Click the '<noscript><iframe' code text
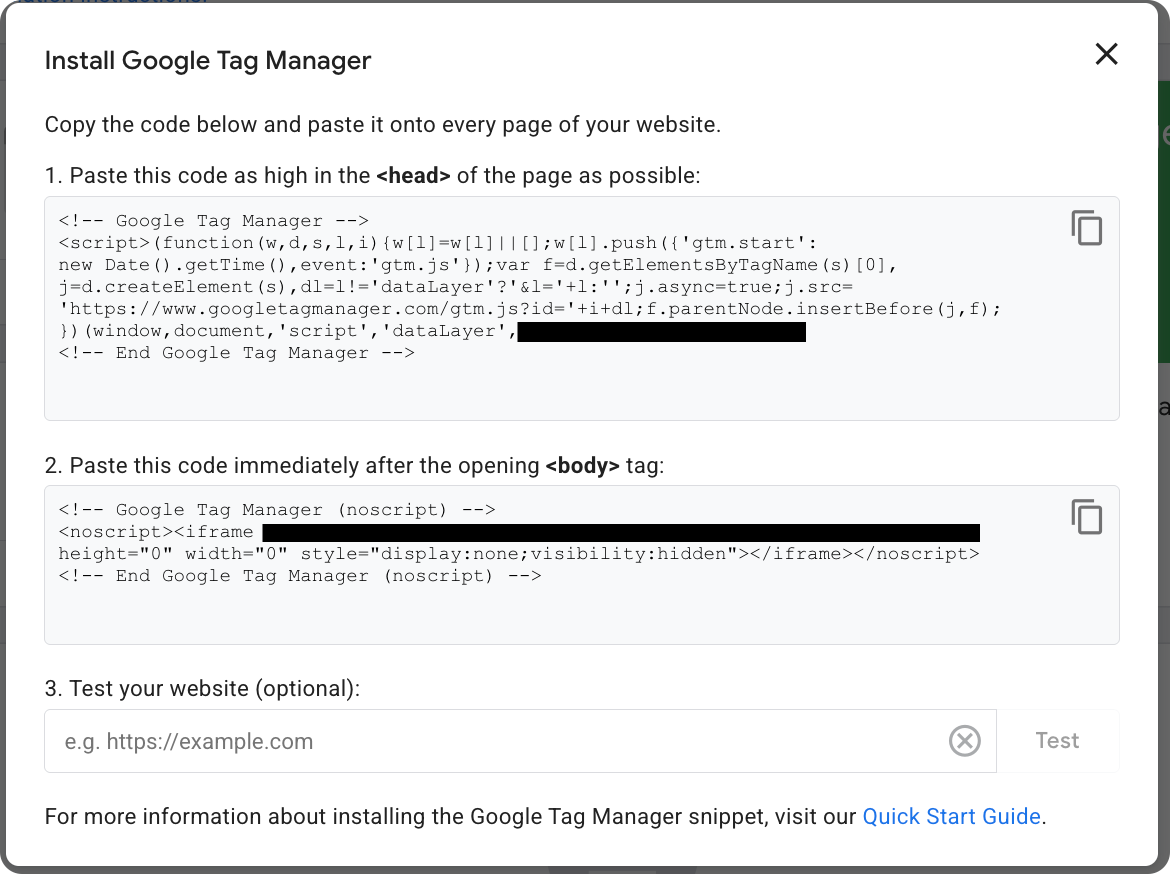The width and height of the screenshot is (1170, 874). (x=156, y=532)
